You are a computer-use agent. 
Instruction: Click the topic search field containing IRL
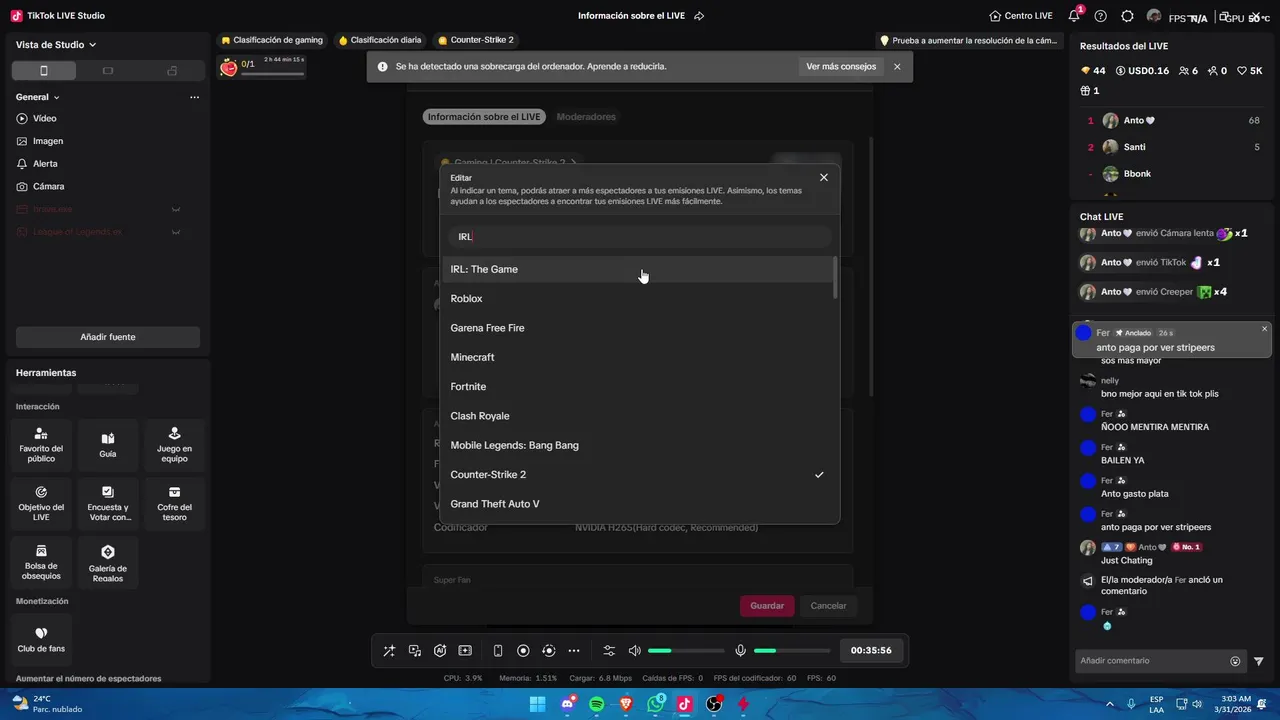[640, 237]
